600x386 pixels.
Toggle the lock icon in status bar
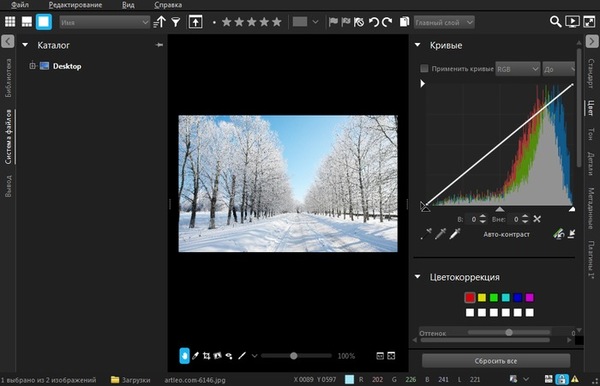coord(561,379)
